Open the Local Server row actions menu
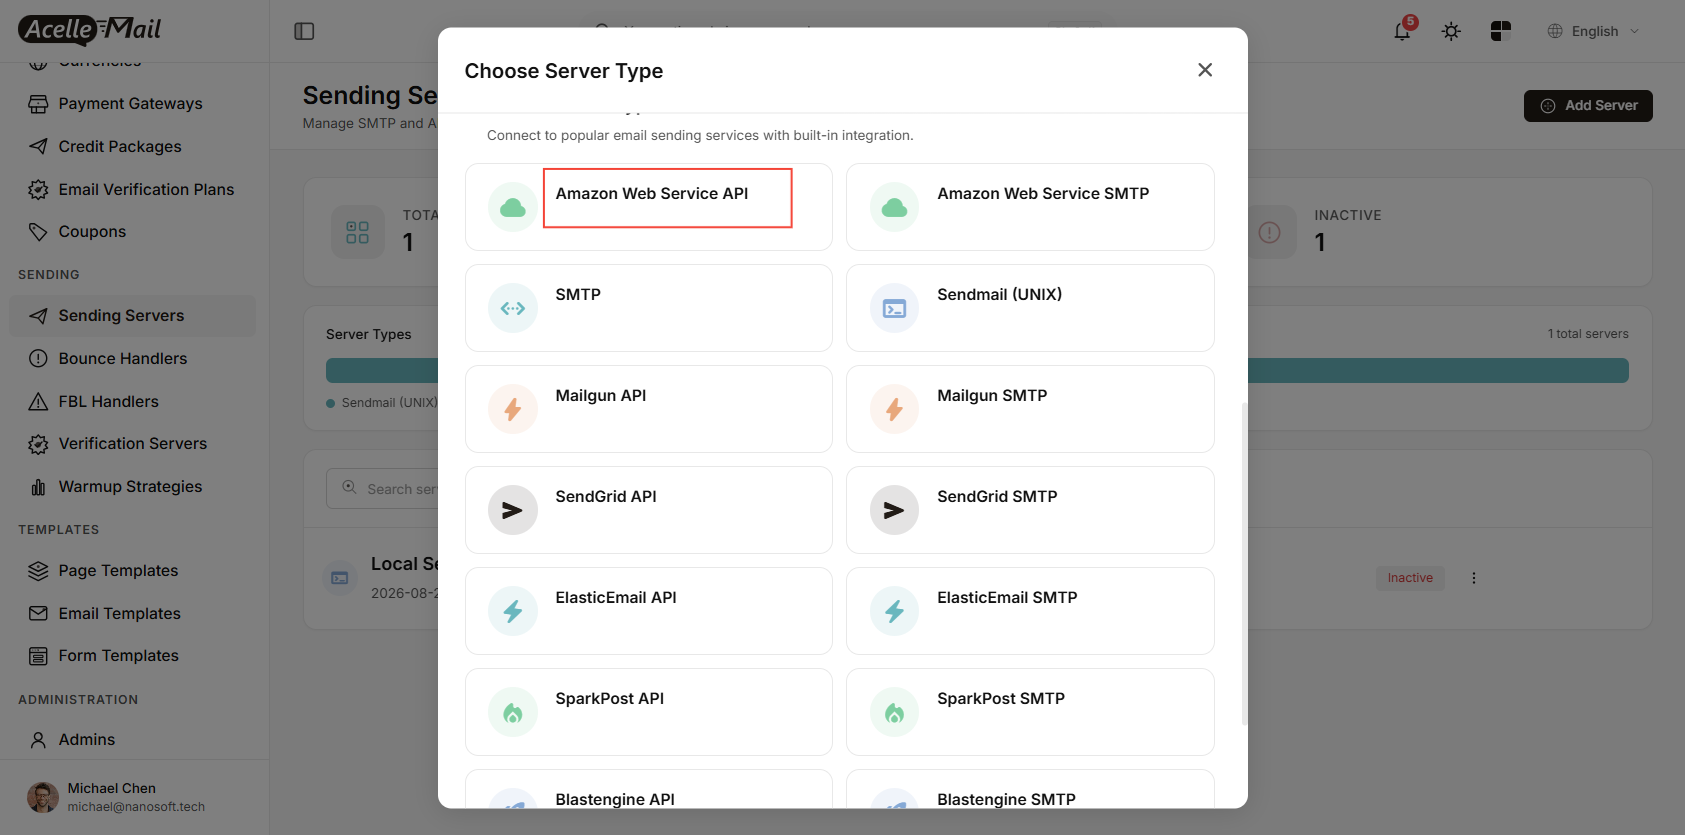This screenshot has height=835, width=1685. click(1473, 578)
